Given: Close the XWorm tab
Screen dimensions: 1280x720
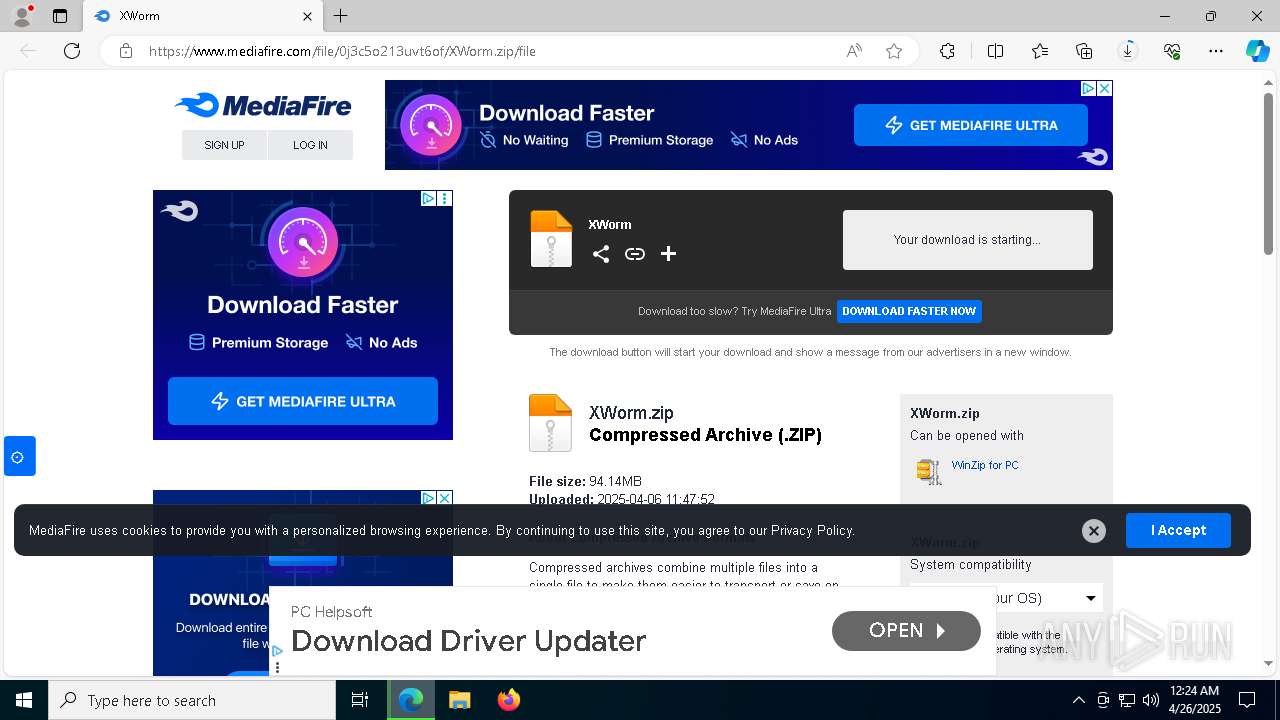Looking at the screenshot, I should 307,16.
